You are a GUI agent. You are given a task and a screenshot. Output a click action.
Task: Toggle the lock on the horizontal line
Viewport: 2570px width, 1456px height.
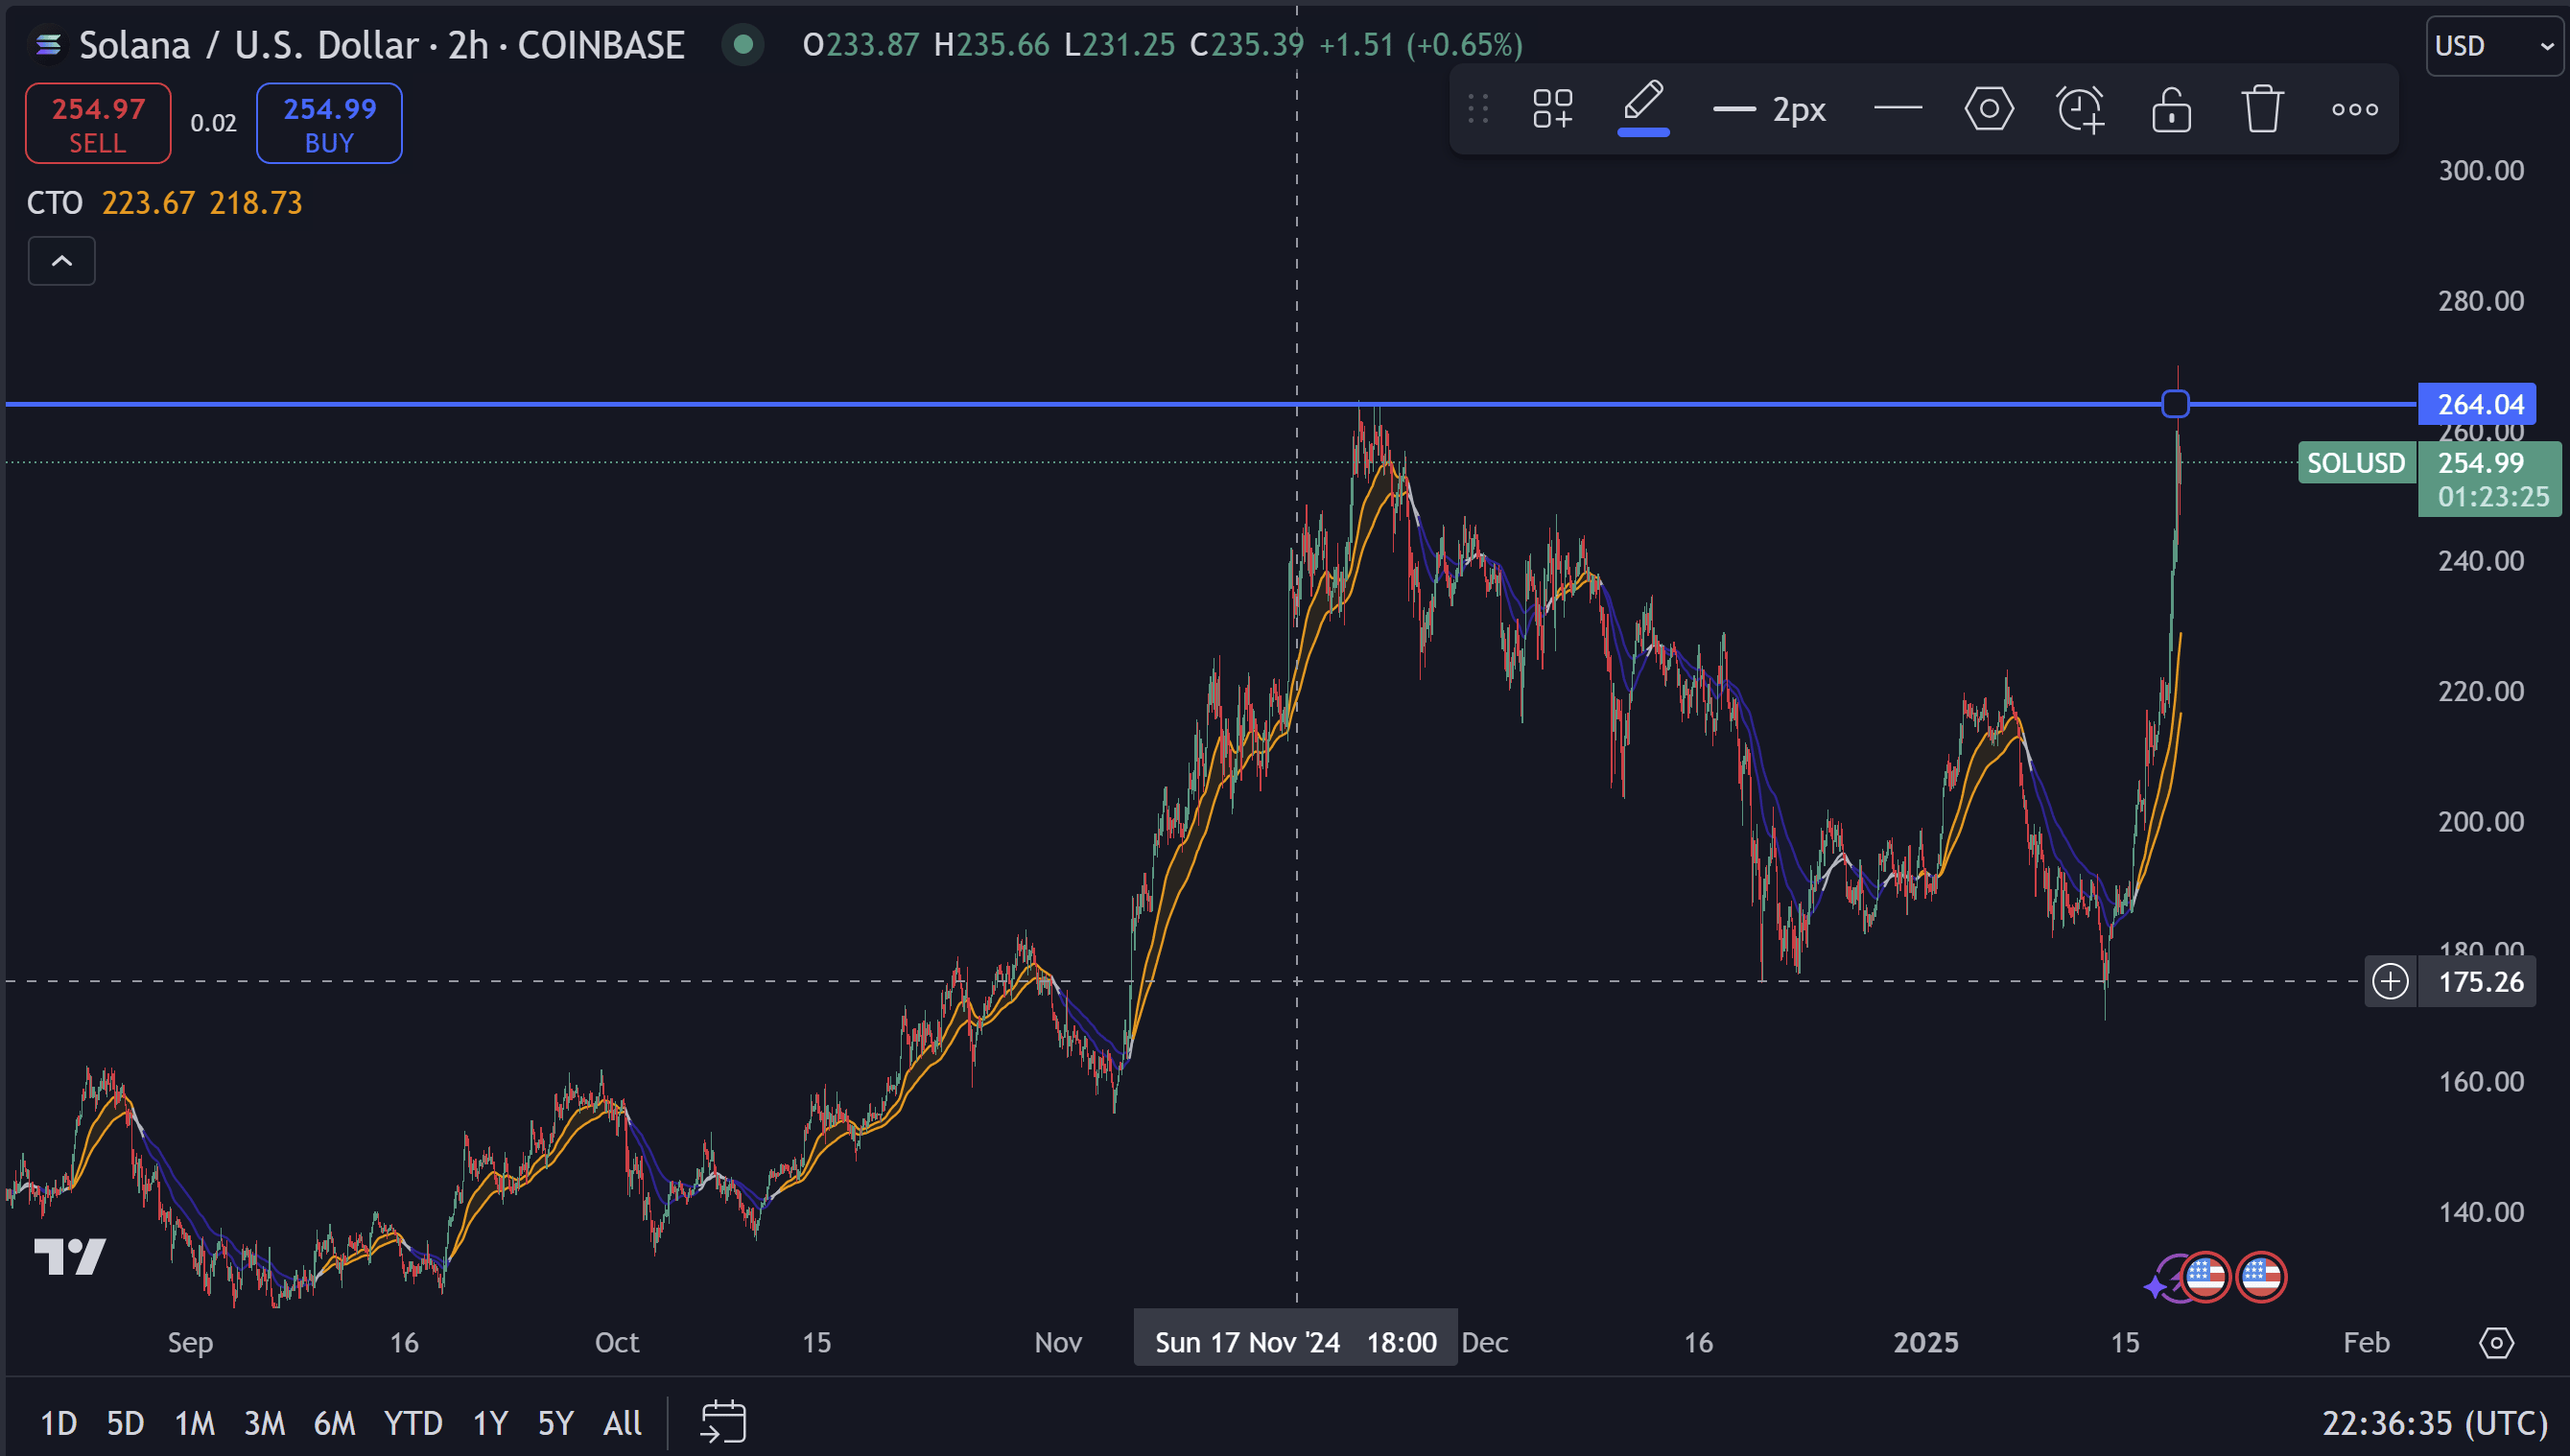click(2171, 109)
